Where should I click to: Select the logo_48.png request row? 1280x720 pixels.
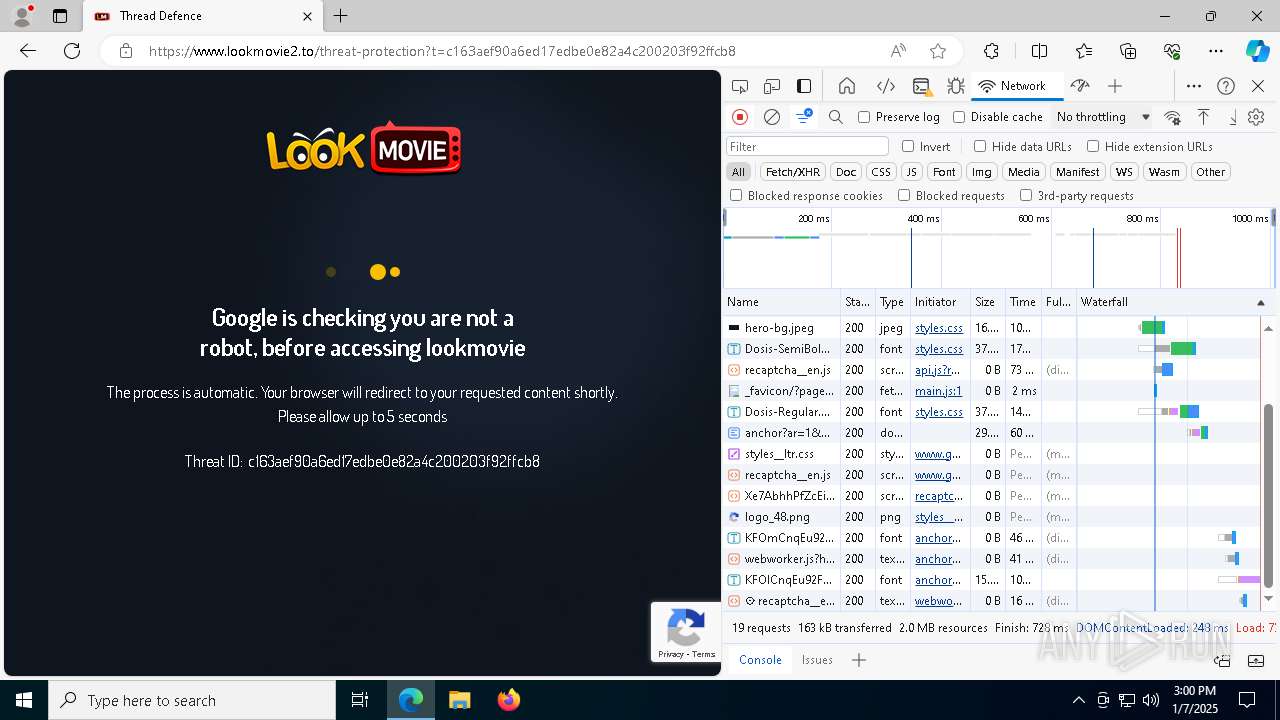pos(990,517)
